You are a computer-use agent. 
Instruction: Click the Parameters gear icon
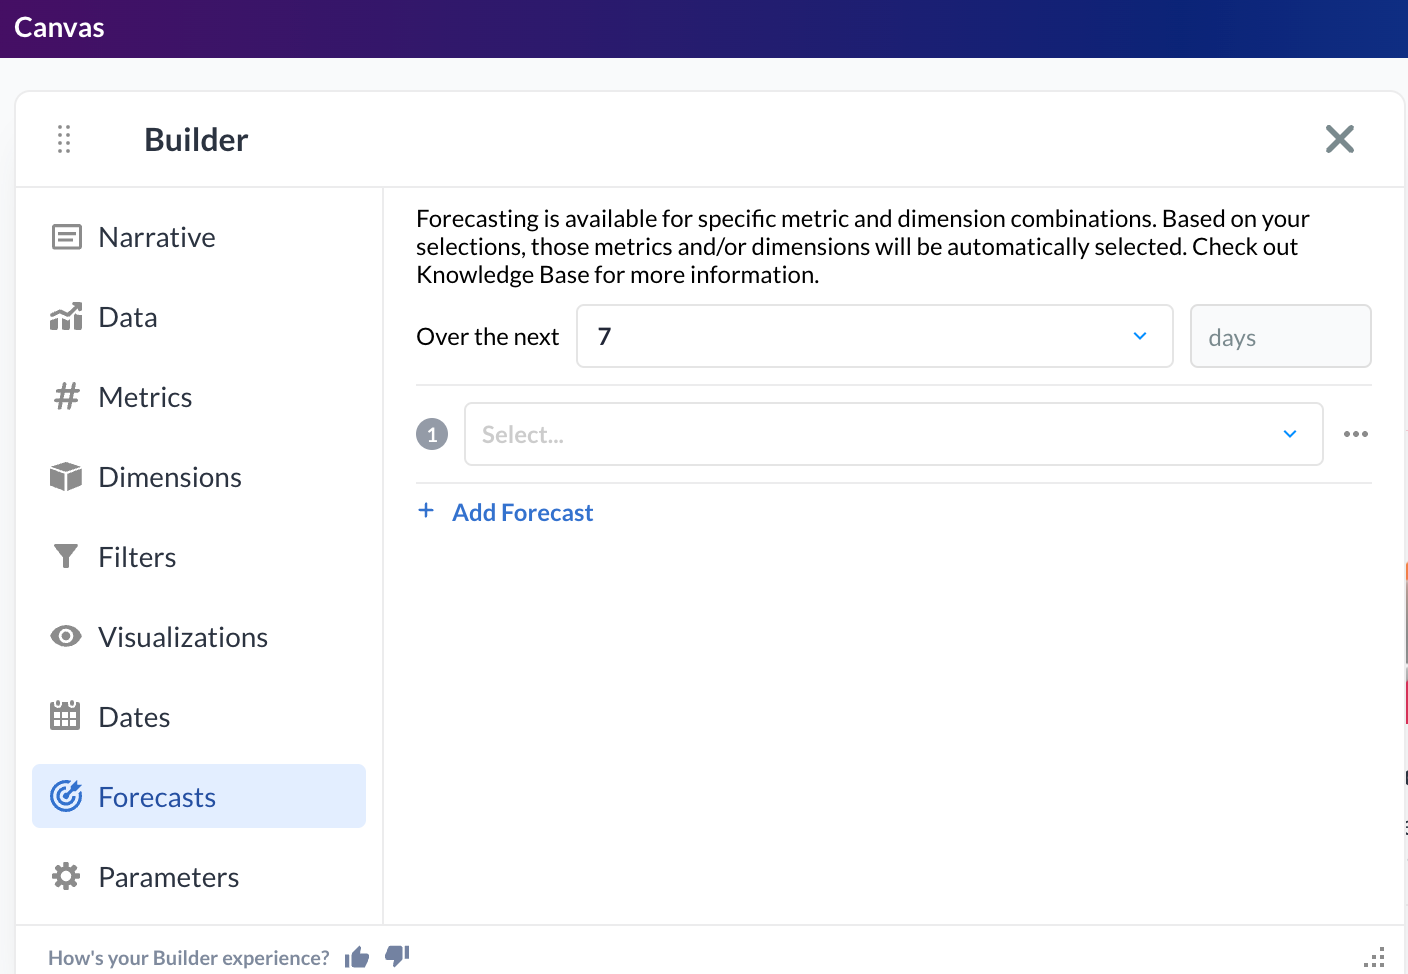pyautogui.click(x=66, y=876)
